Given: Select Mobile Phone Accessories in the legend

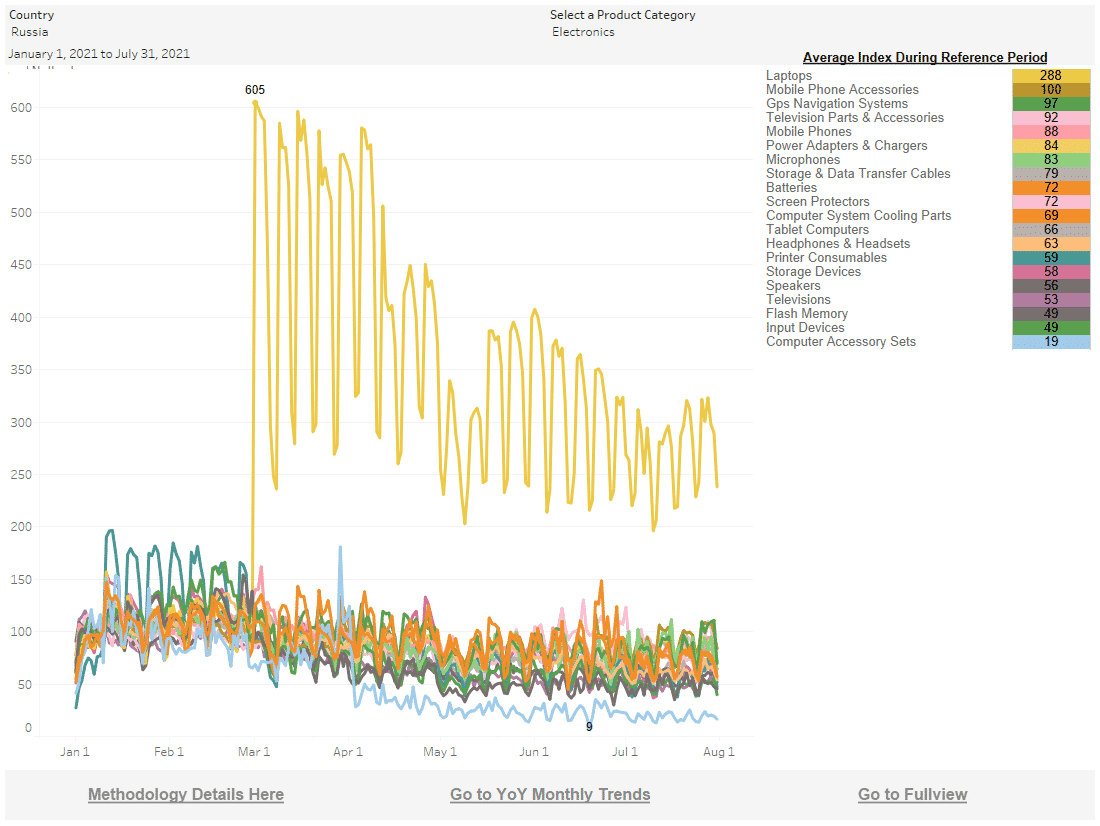Looking at the screenshot, I should pos(842,90).
